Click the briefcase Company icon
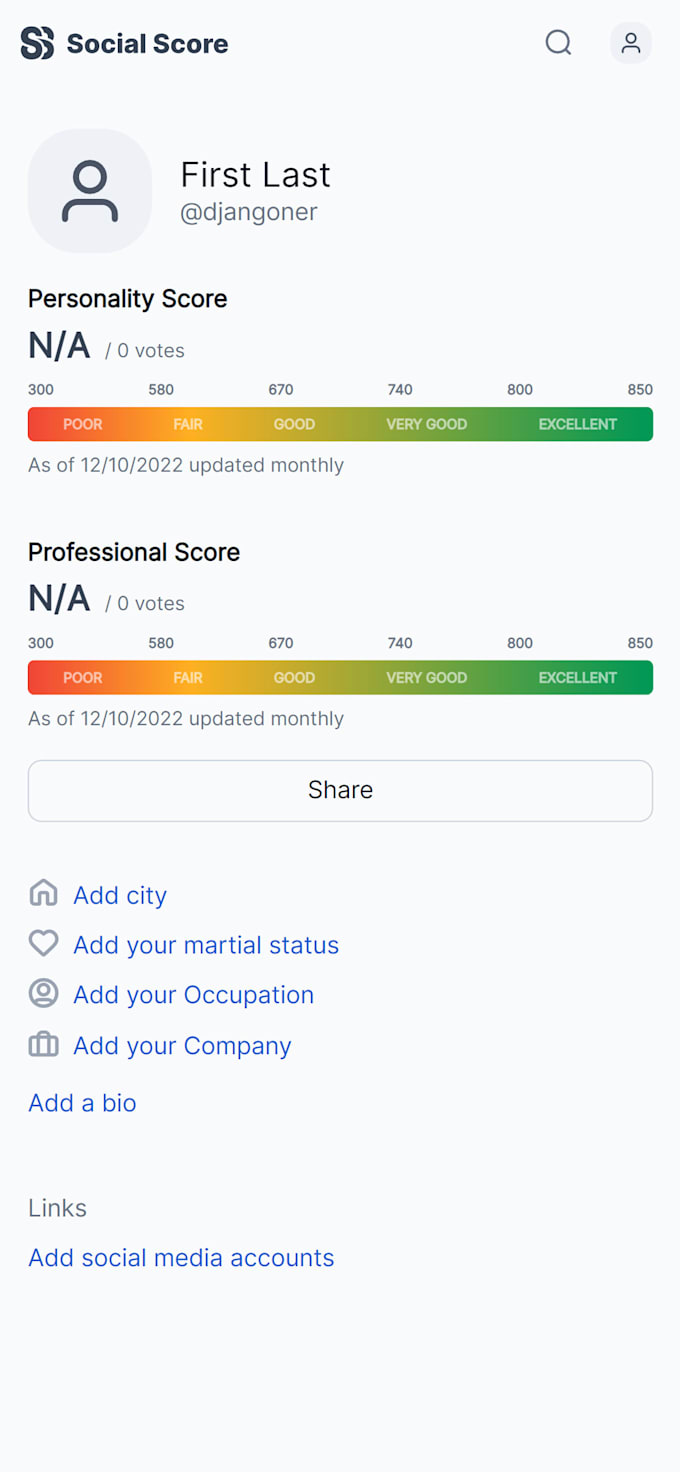This screenshot has width=680, height=1472. click(43, 1045)
